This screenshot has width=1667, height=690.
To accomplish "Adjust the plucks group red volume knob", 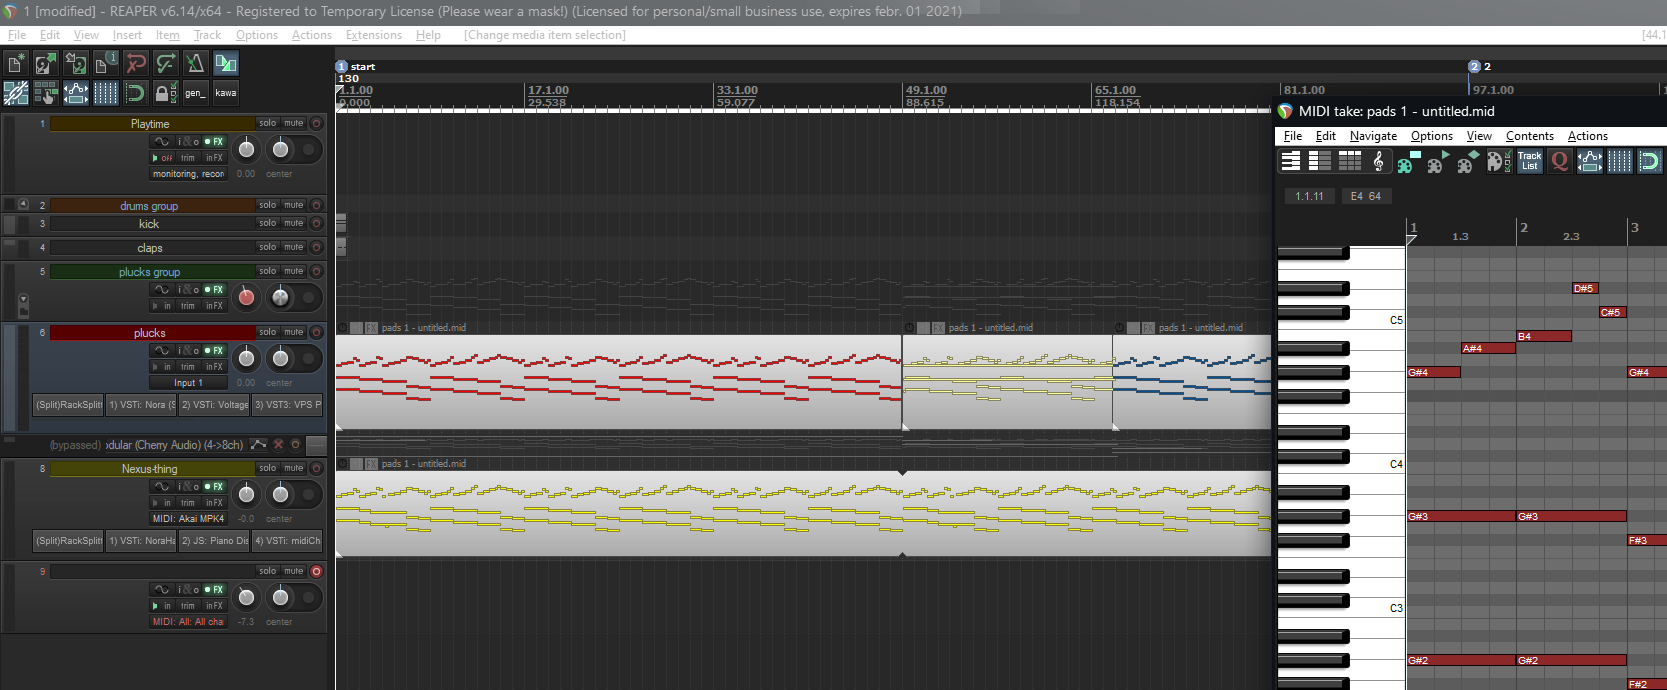I will [246, 297].
